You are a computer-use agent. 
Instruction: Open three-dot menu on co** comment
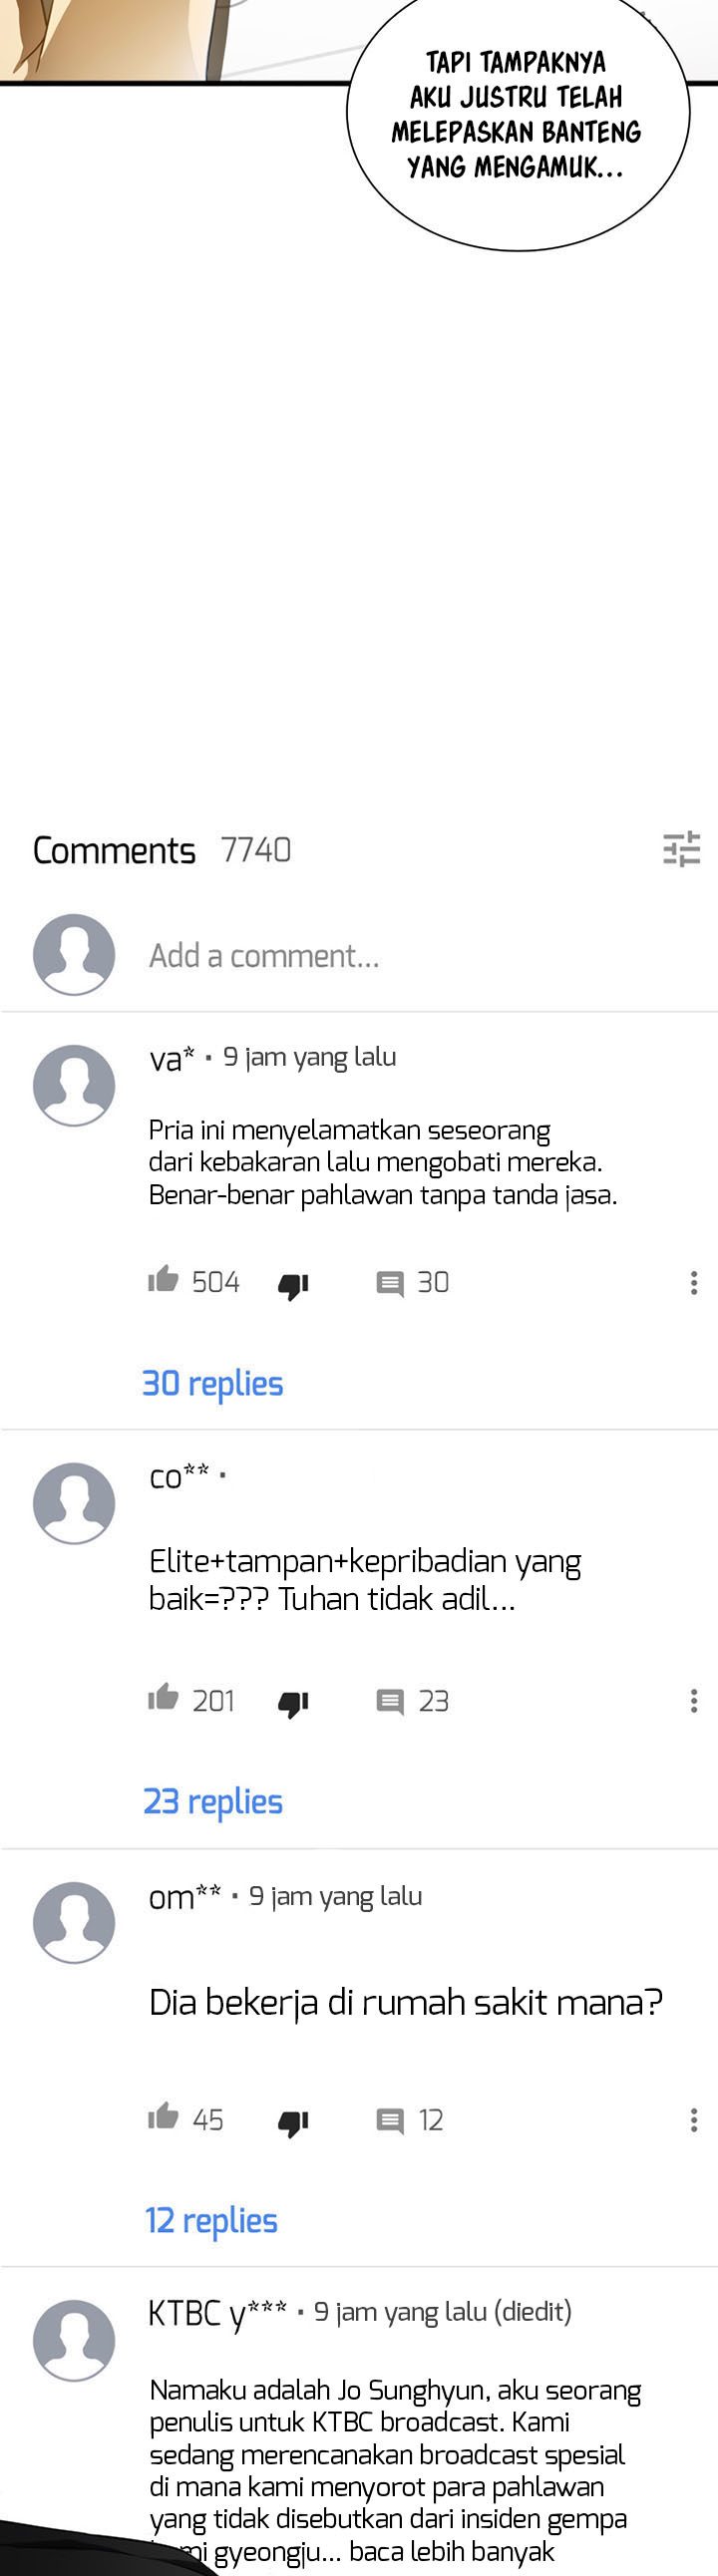pos(694,1701)
